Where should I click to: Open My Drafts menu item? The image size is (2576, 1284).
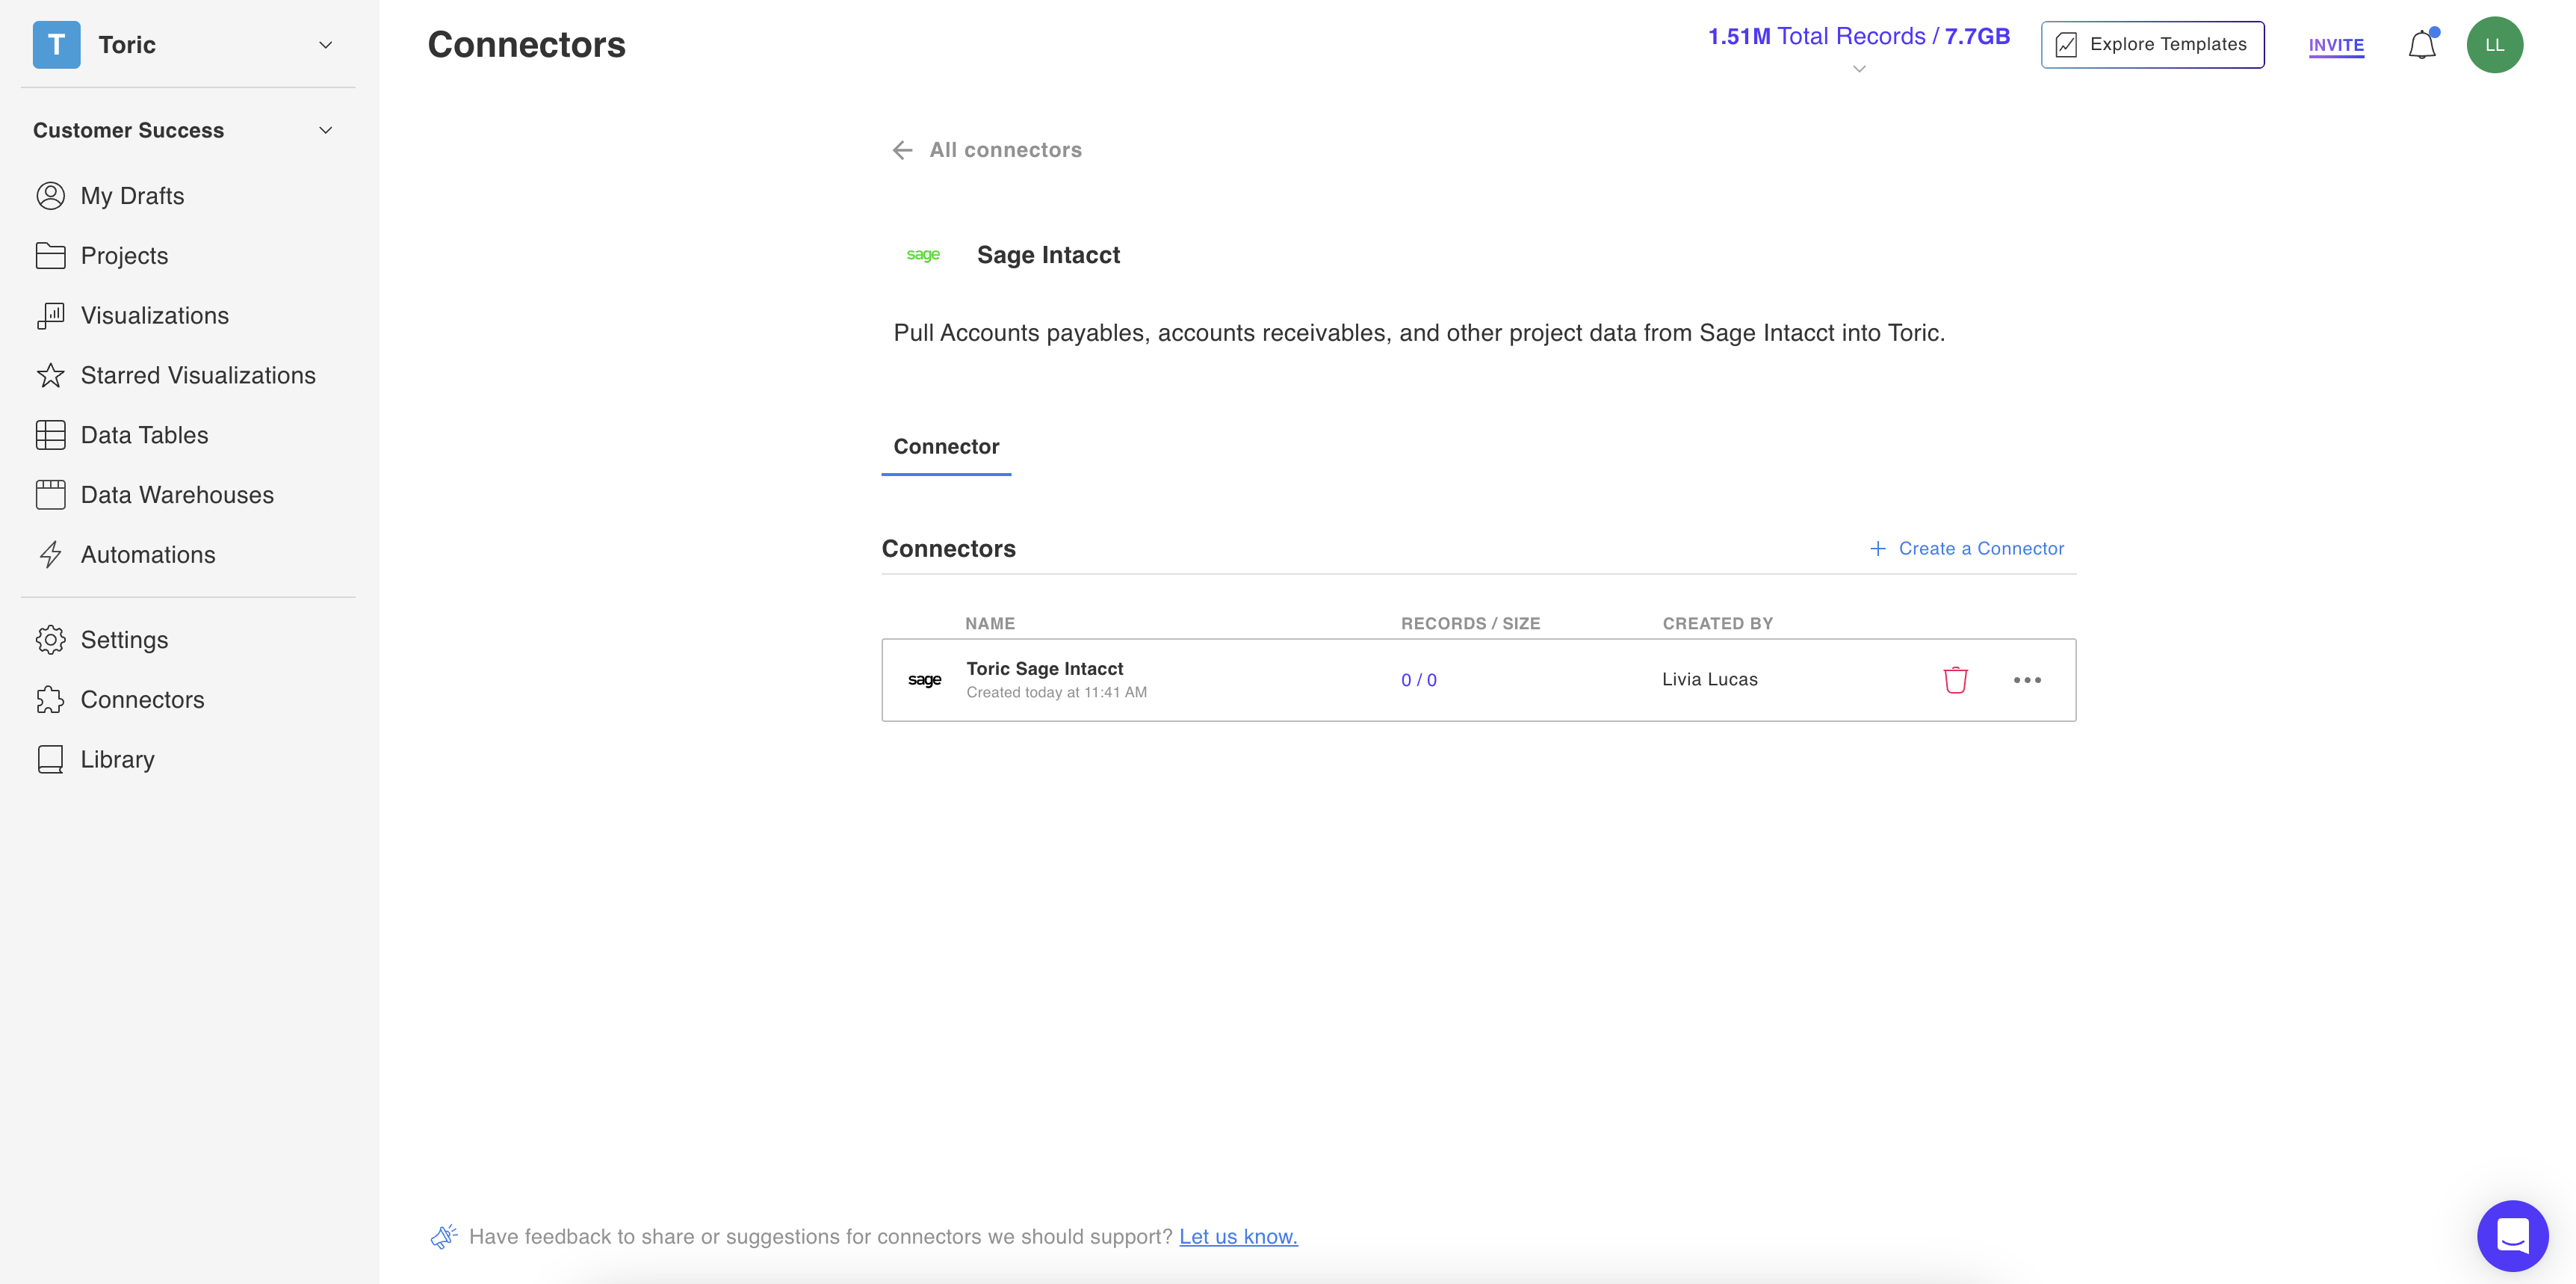[132, 196]
